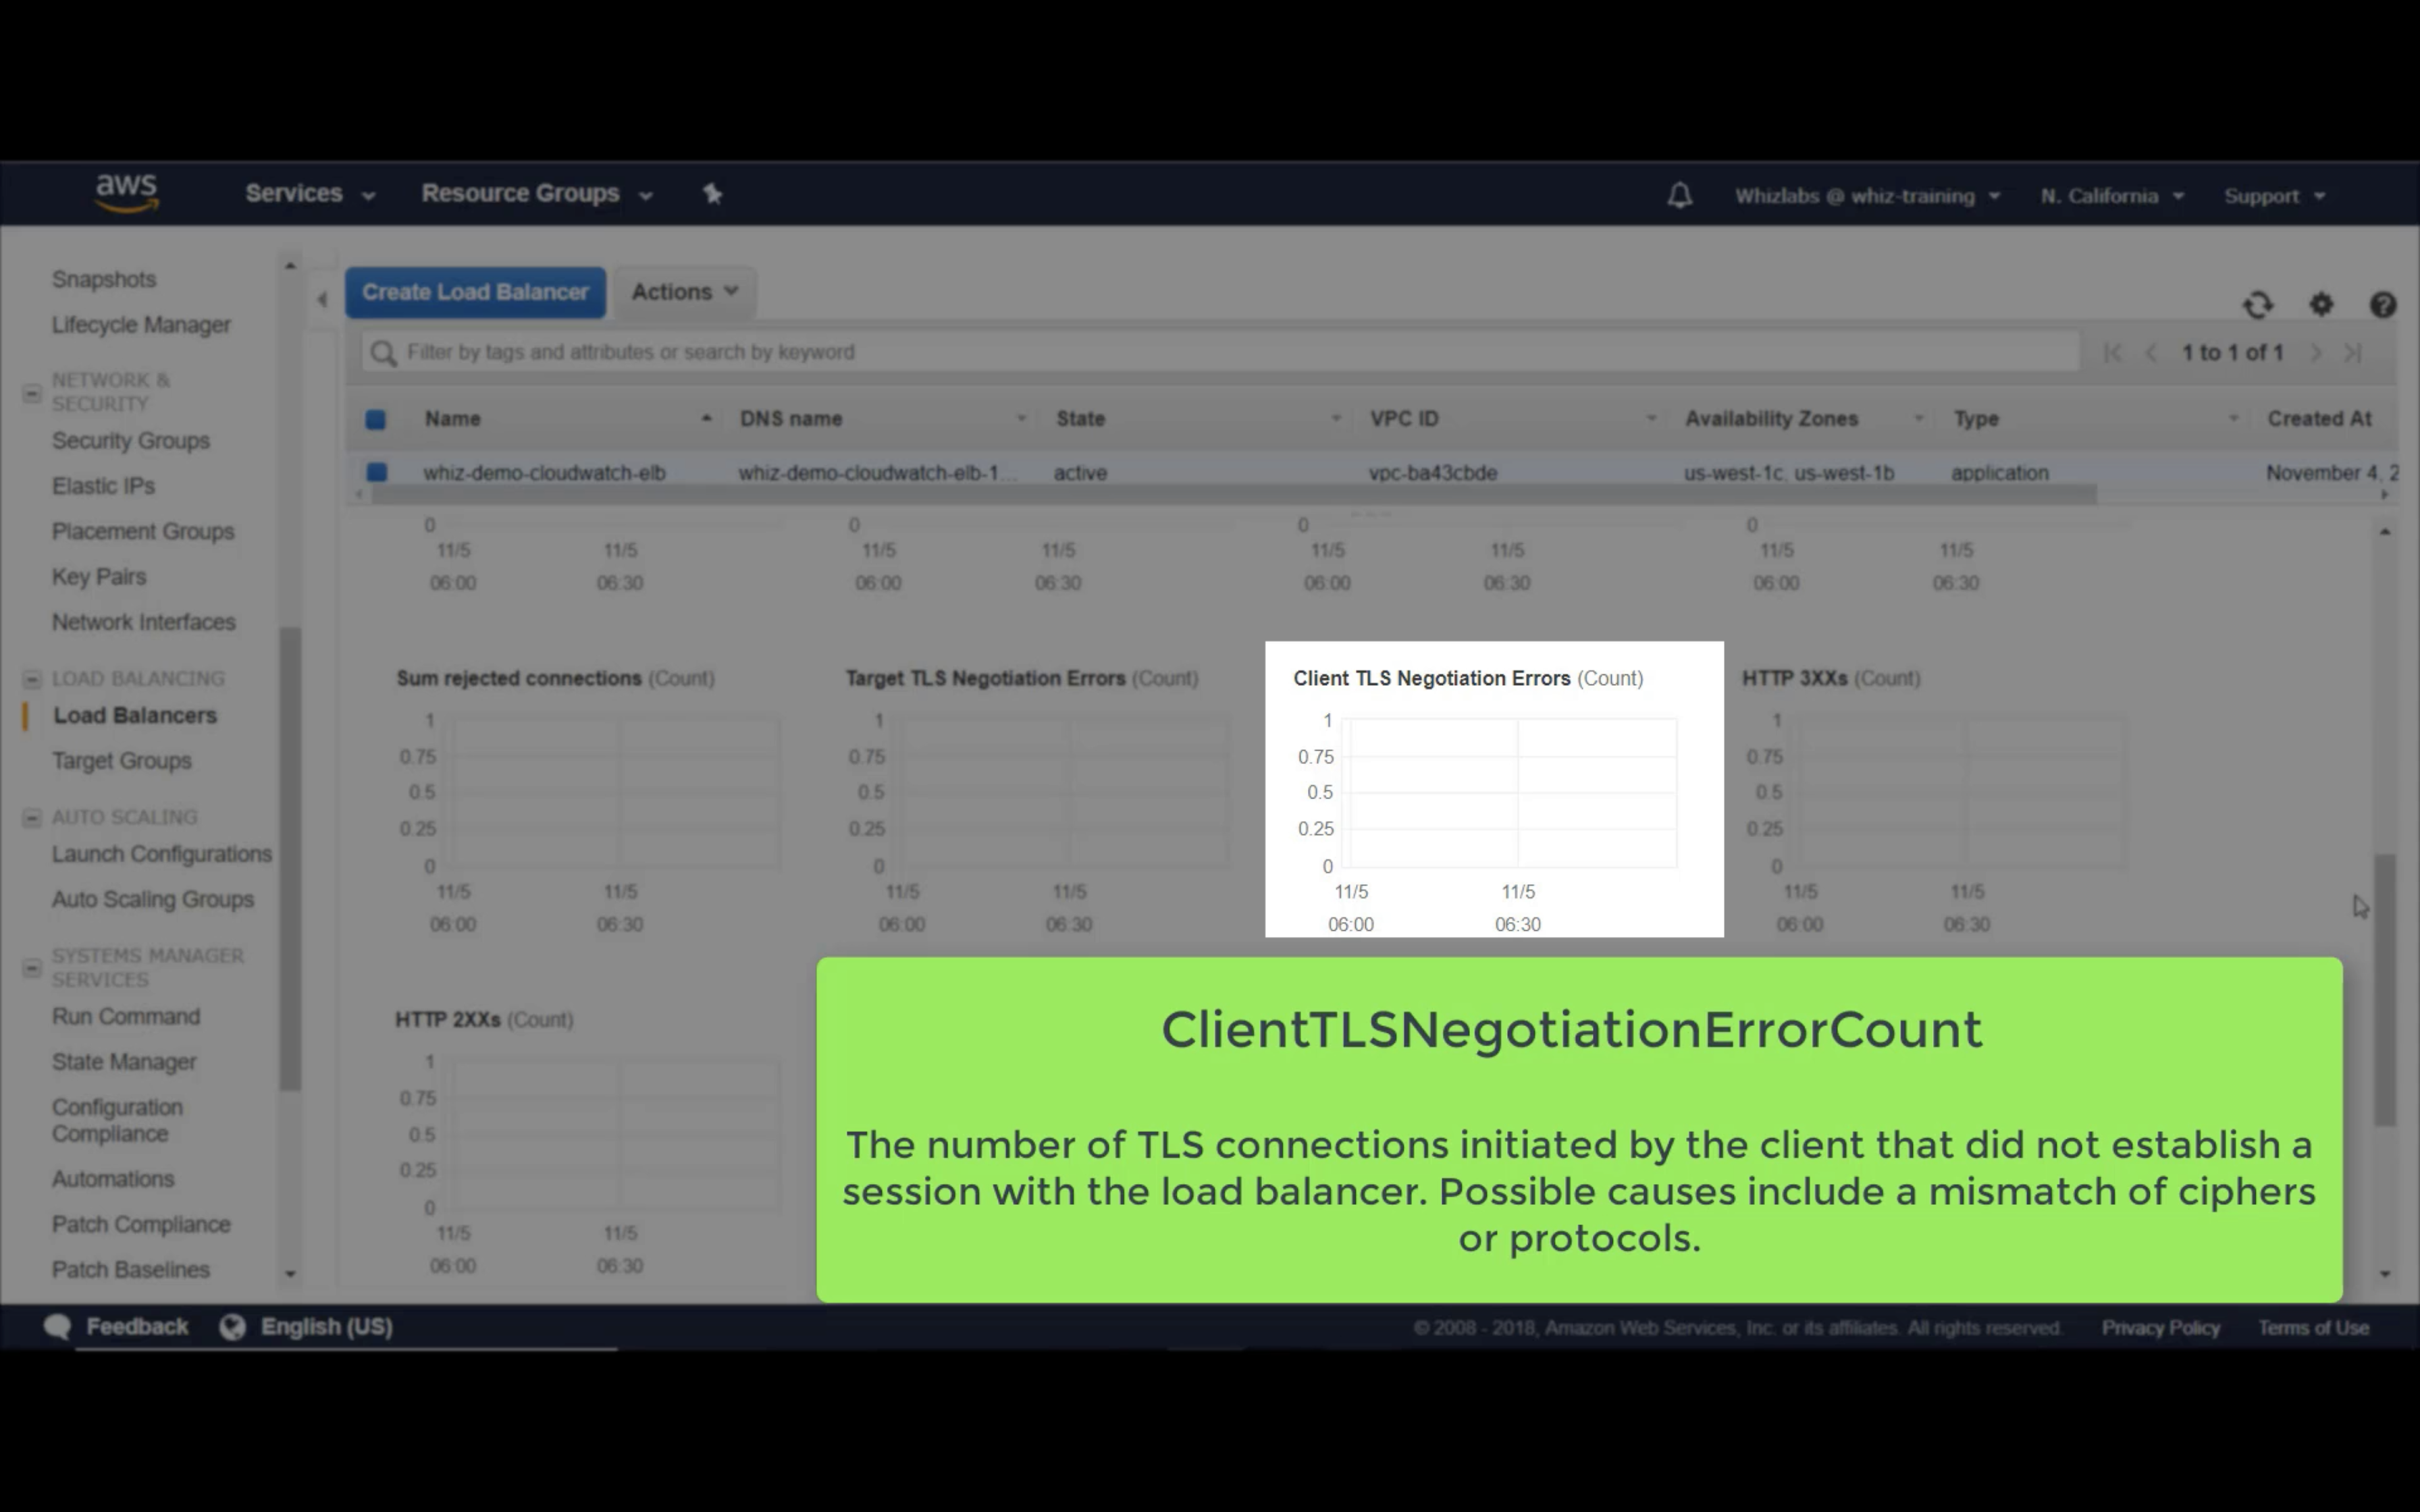Collapse the Load Balancing sidebar section
2420x1512 pixels.
(x=32, y=679)
